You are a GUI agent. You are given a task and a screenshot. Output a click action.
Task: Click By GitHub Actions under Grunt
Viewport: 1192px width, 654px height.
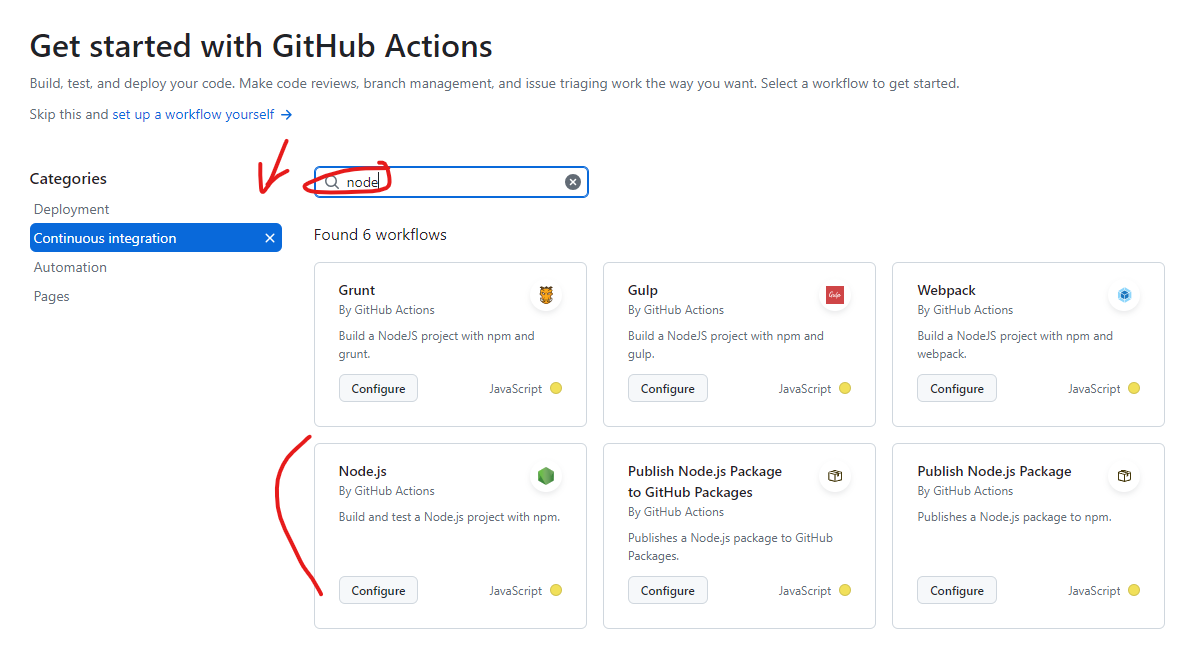(x=387, y=310)
